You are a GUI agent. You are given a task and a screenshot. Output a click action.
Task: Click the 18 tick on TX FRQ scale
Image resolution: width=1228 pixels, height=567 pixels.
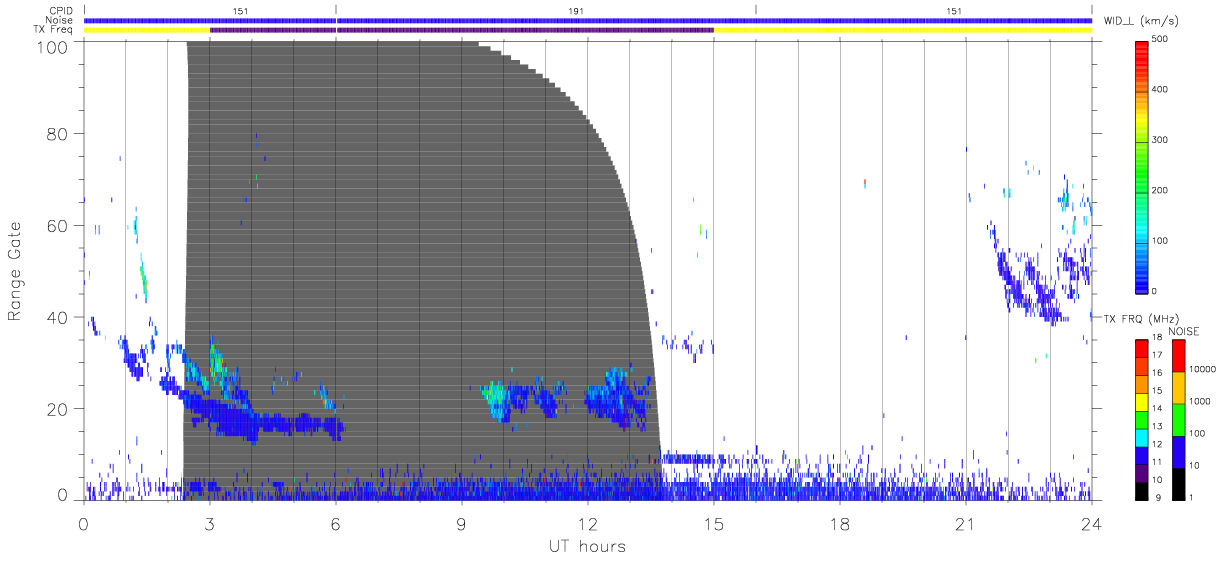point(1156,338)
